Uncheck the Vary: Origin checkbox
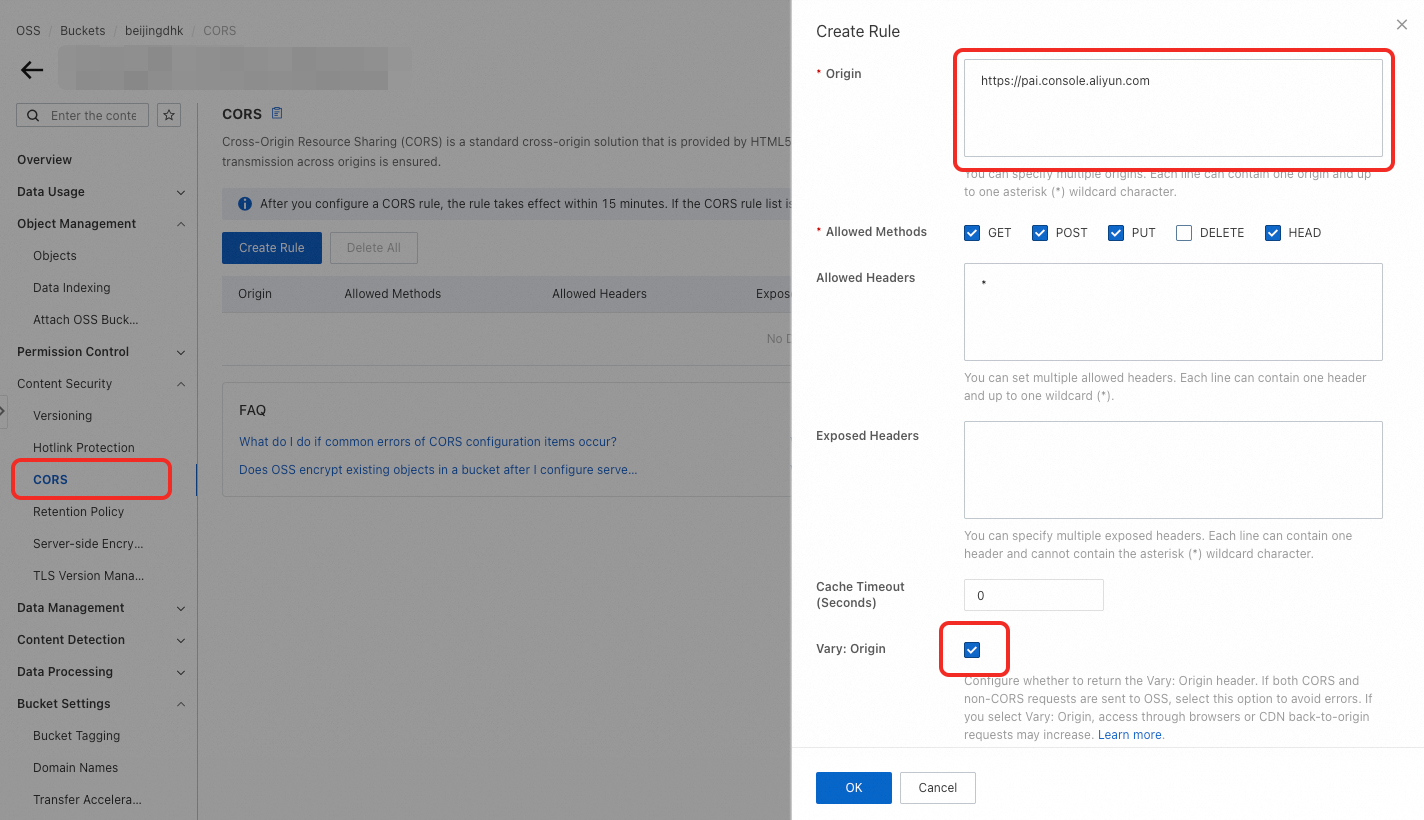The width and height of the screenshot is (1424, 820). 972,650
